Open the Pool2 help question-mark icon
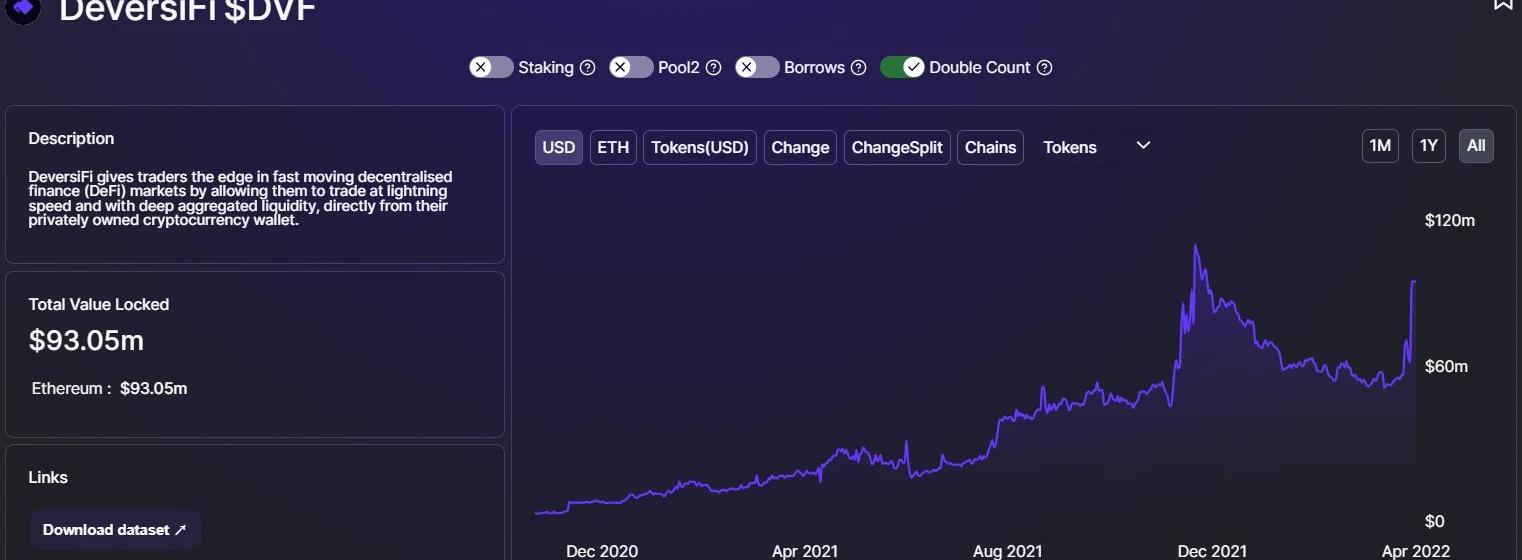1522x560 pixels. point(714,68)
